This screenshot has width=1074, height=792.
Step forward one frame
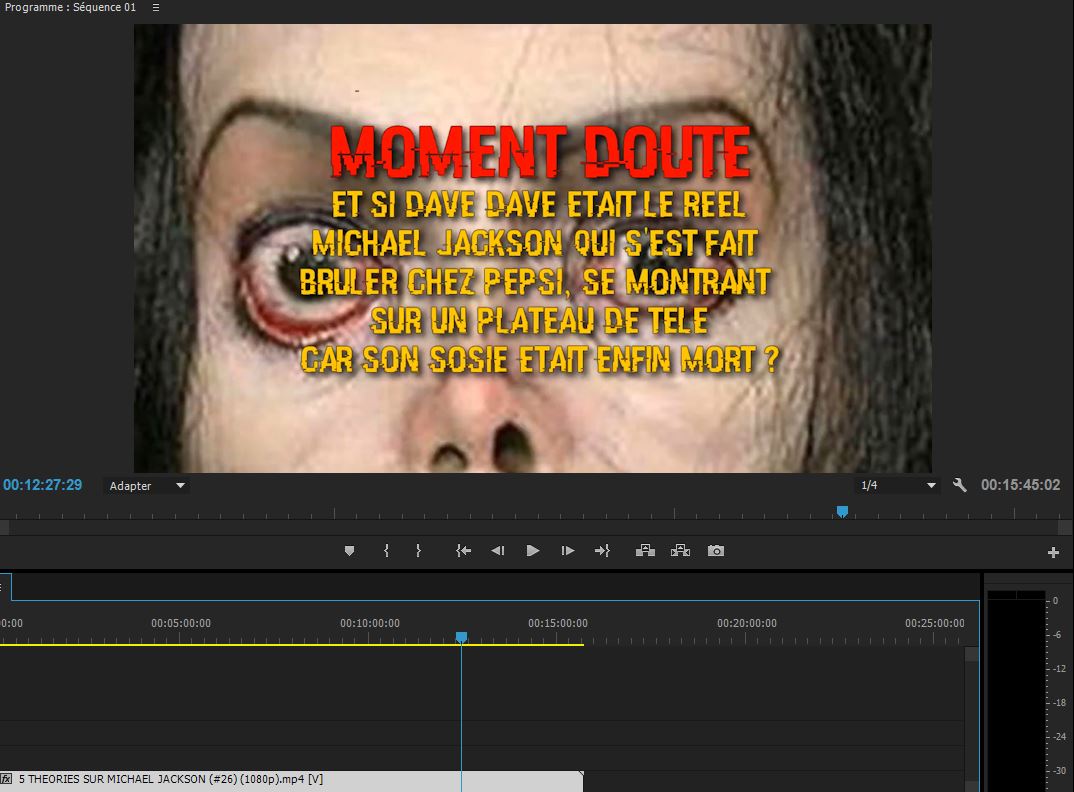(568, 551)
